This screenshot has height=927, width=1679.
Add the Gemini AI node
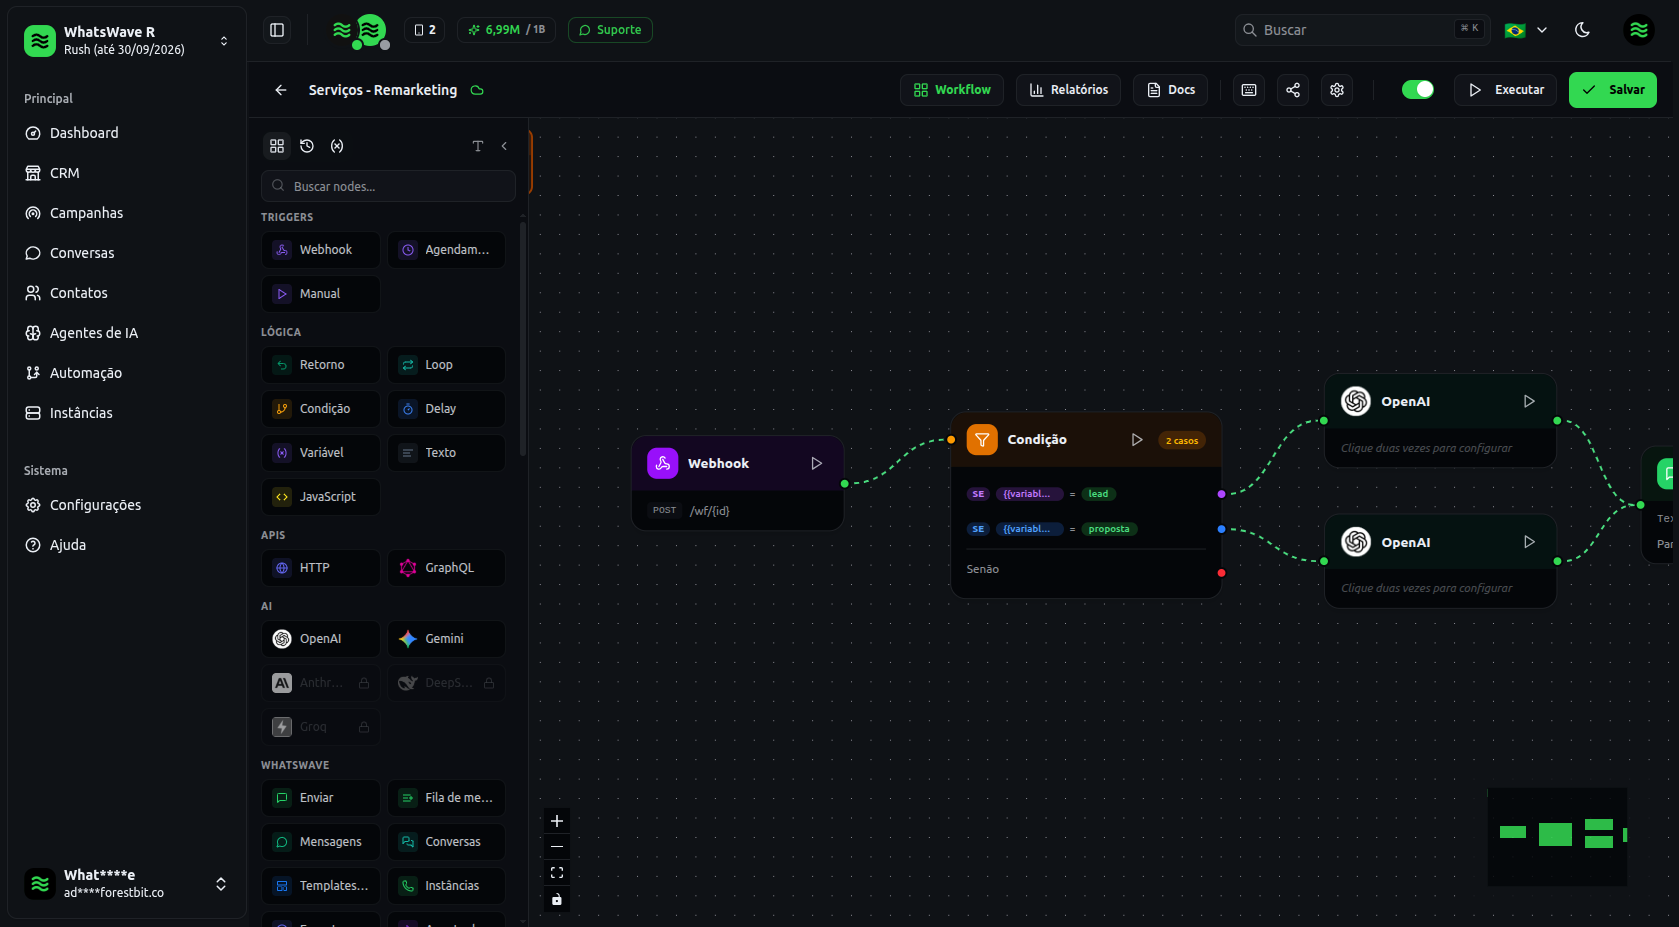pyautogui.click(x=446, y=639)
